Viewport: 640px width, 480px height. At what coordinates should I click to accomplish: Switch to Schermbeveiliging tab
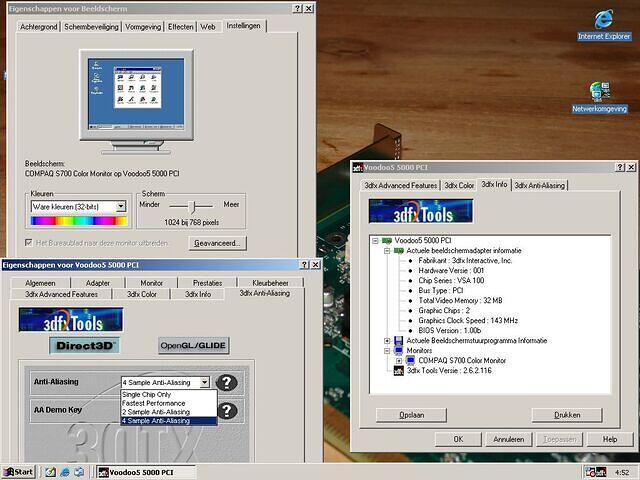point(91,27)
